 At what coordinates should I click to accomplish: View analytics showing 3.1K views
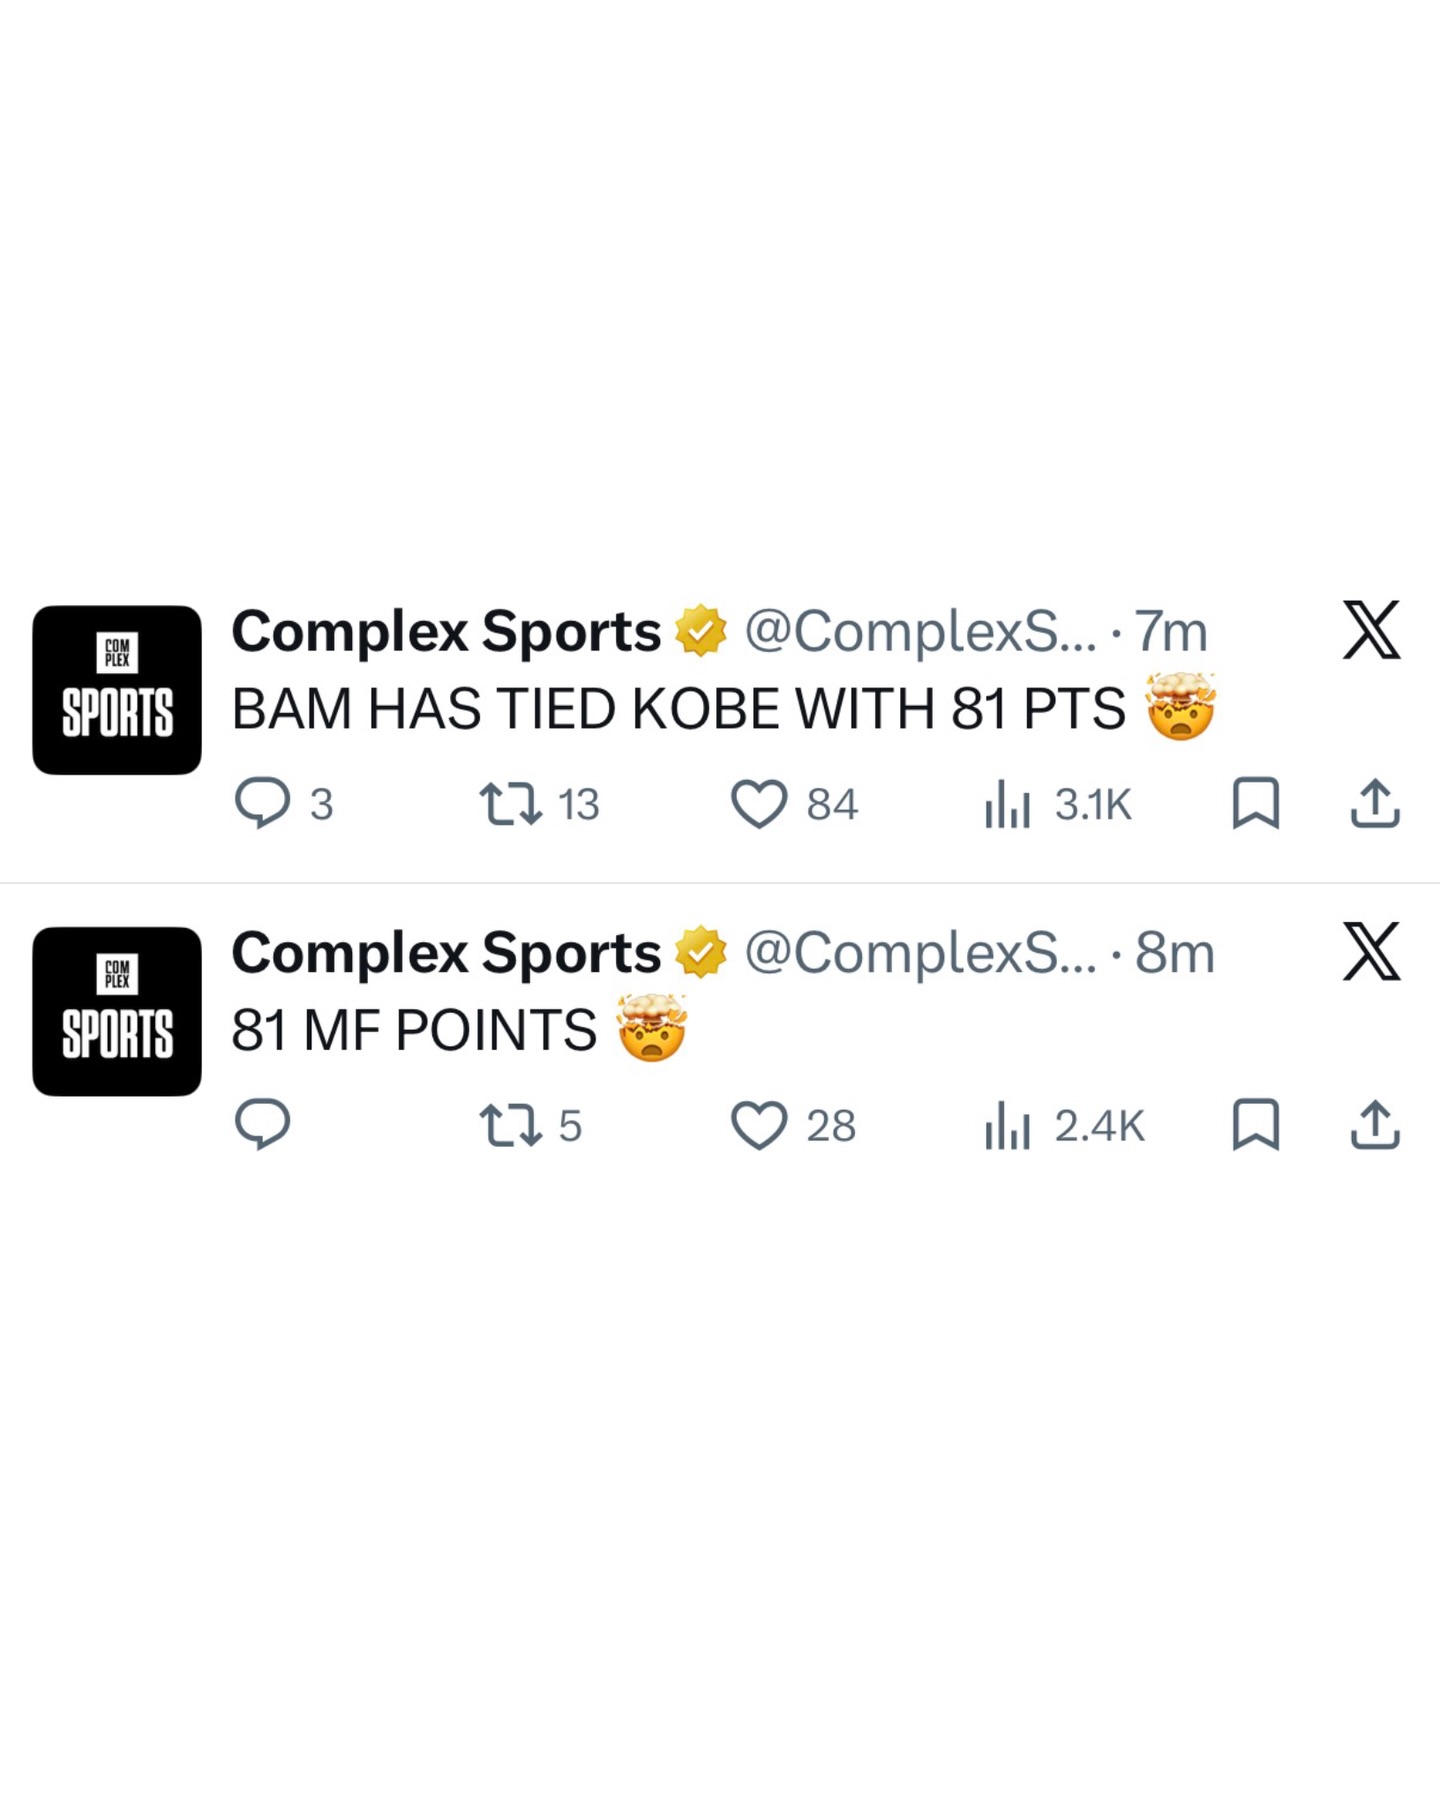pyautogui.click(x=1008, y=804)
